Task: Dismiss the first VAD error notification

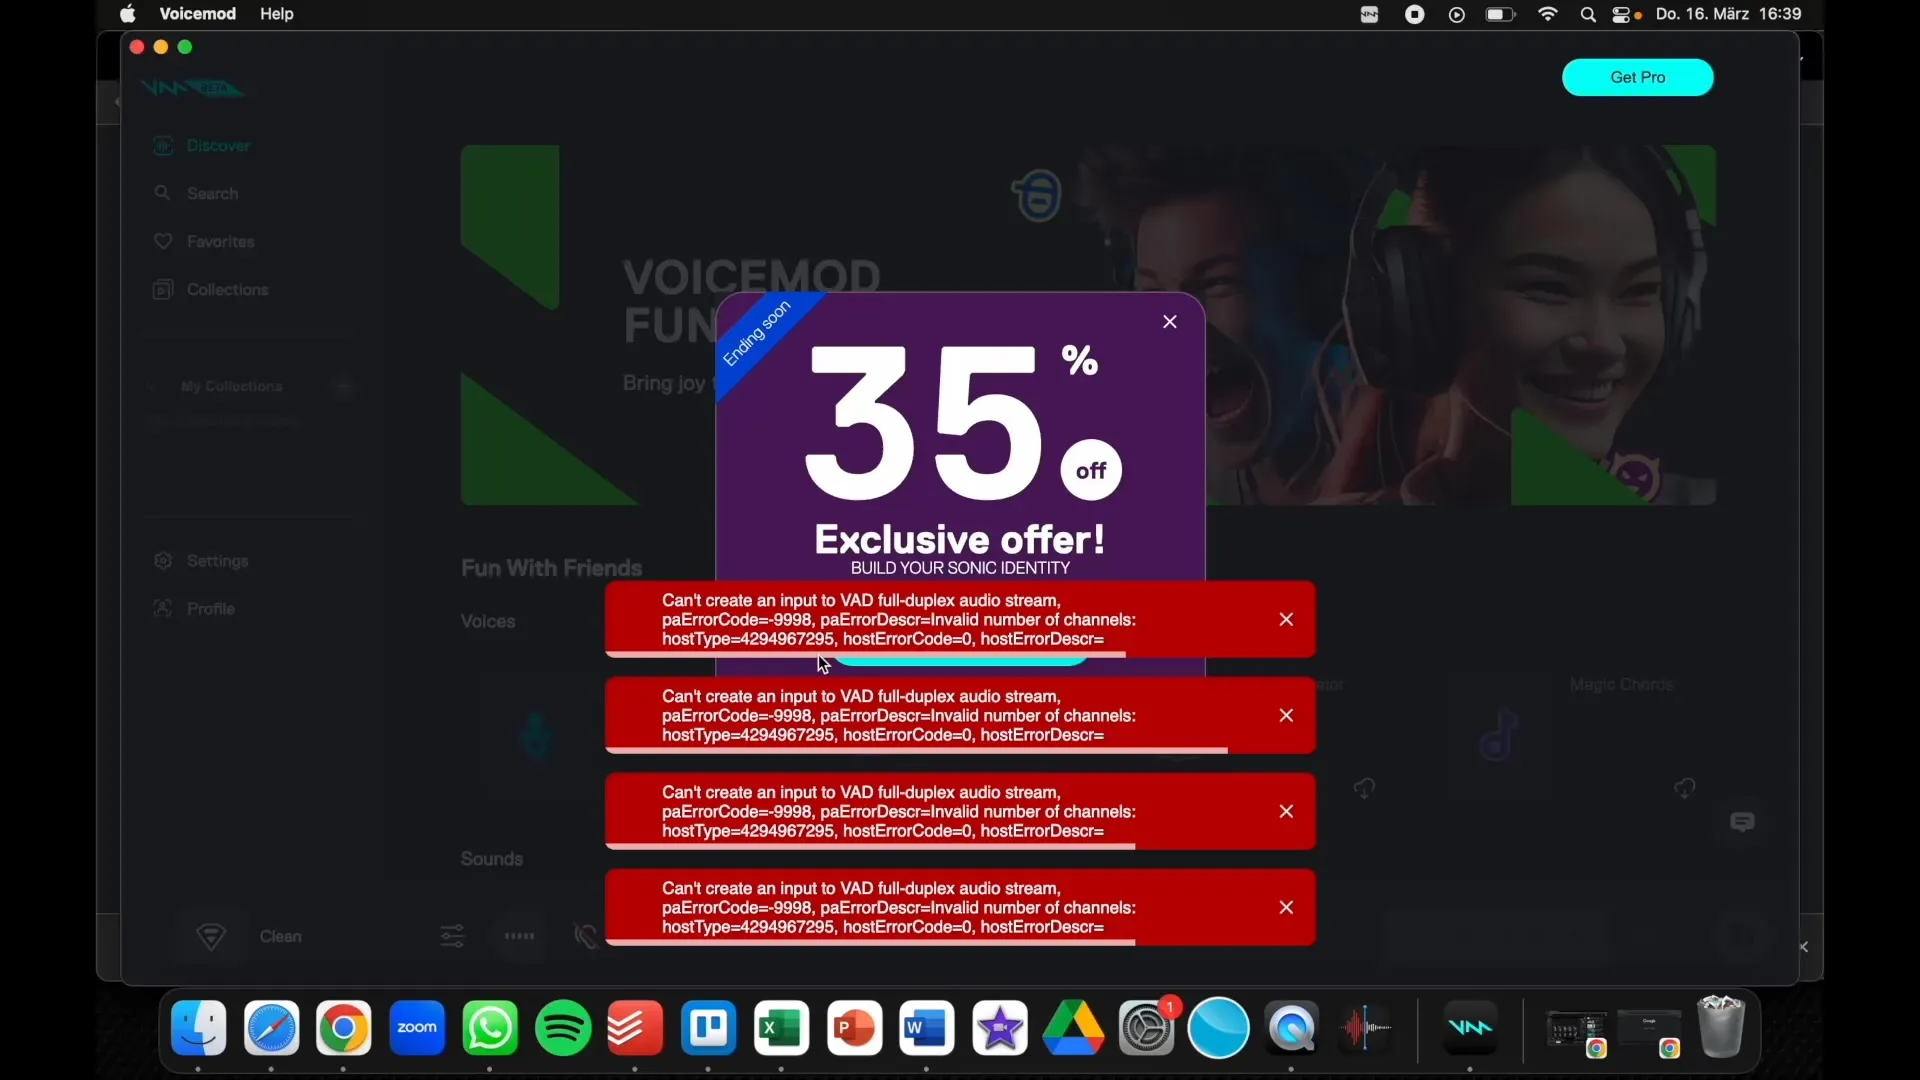Action: [x=1286, y=620]
